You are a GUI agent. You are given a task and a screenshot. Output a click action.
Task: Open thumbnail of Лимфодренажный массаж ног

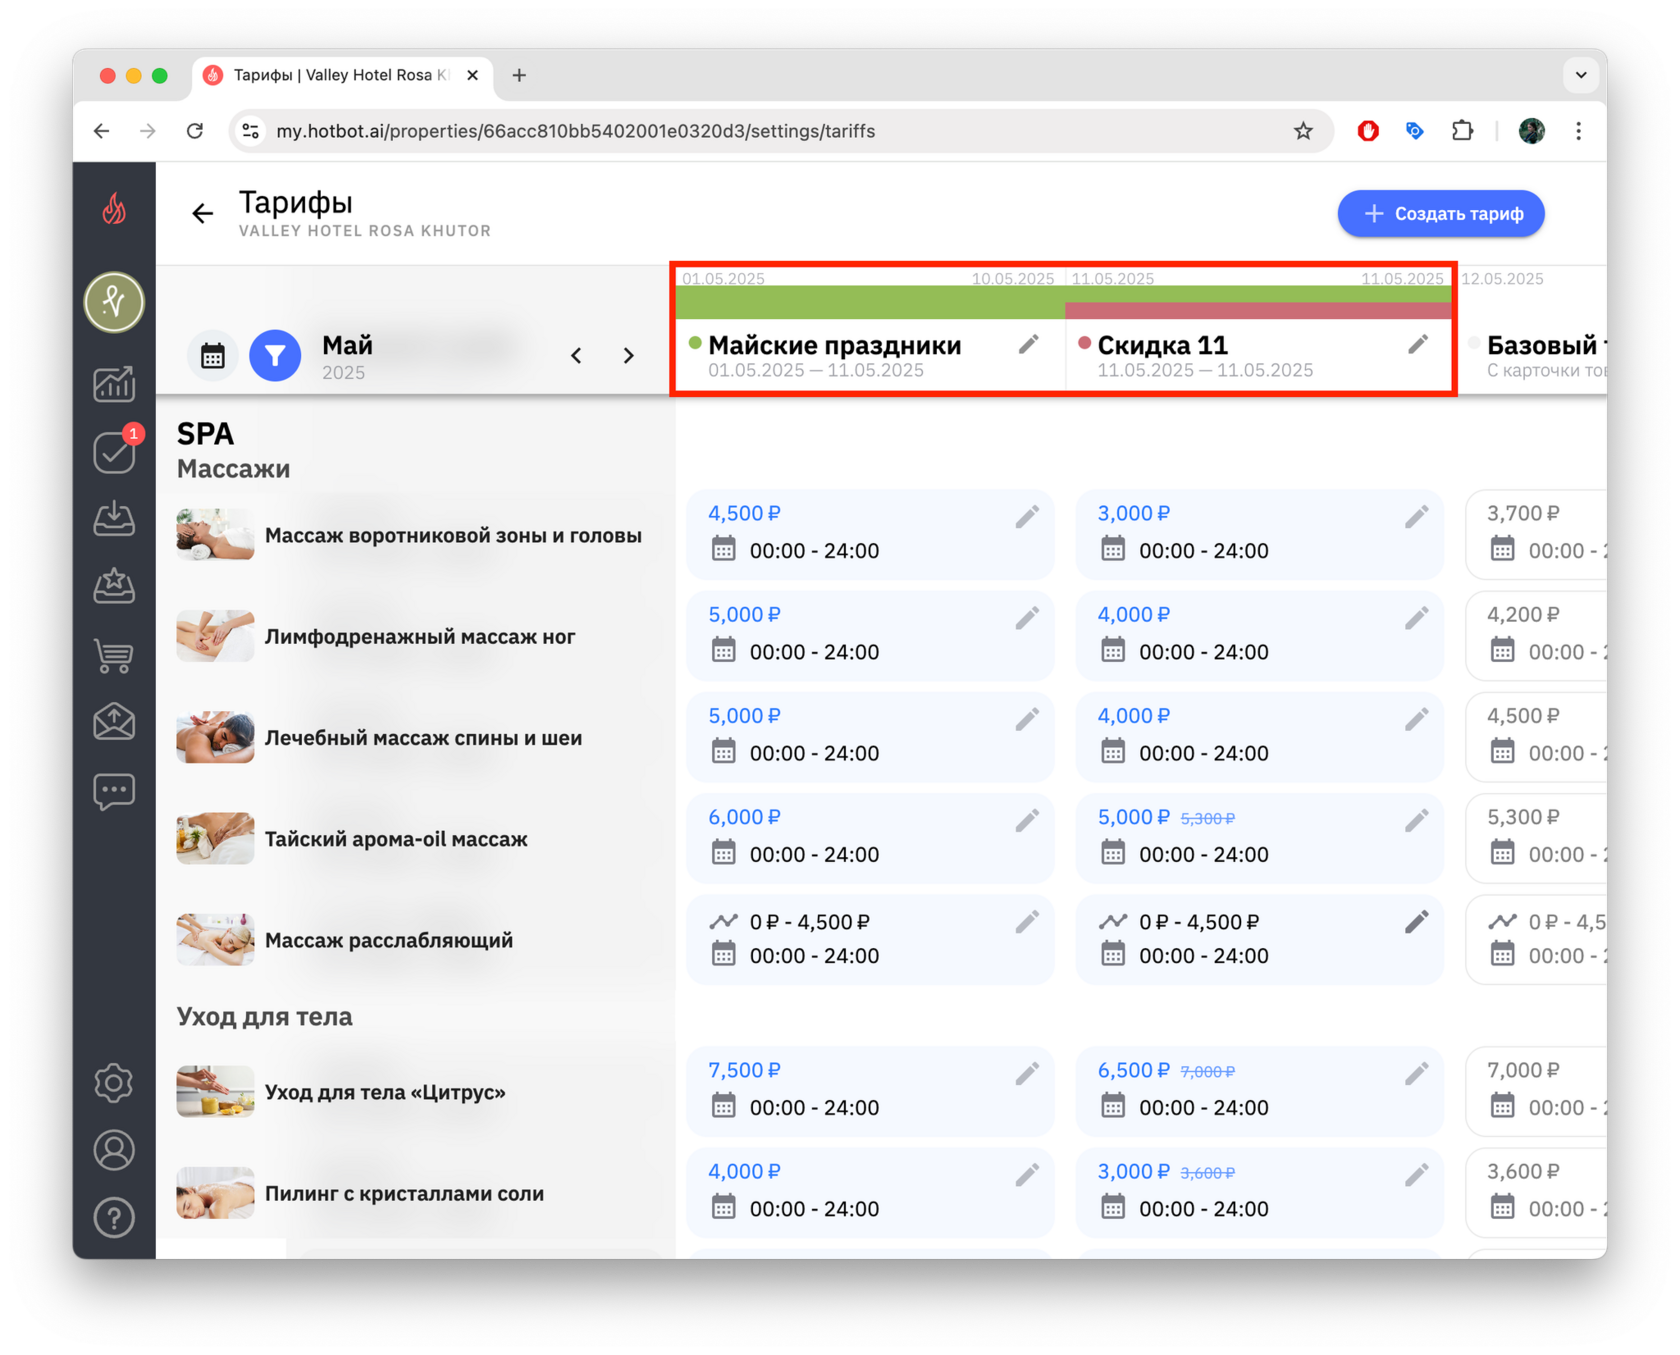(x=215, y=636)
